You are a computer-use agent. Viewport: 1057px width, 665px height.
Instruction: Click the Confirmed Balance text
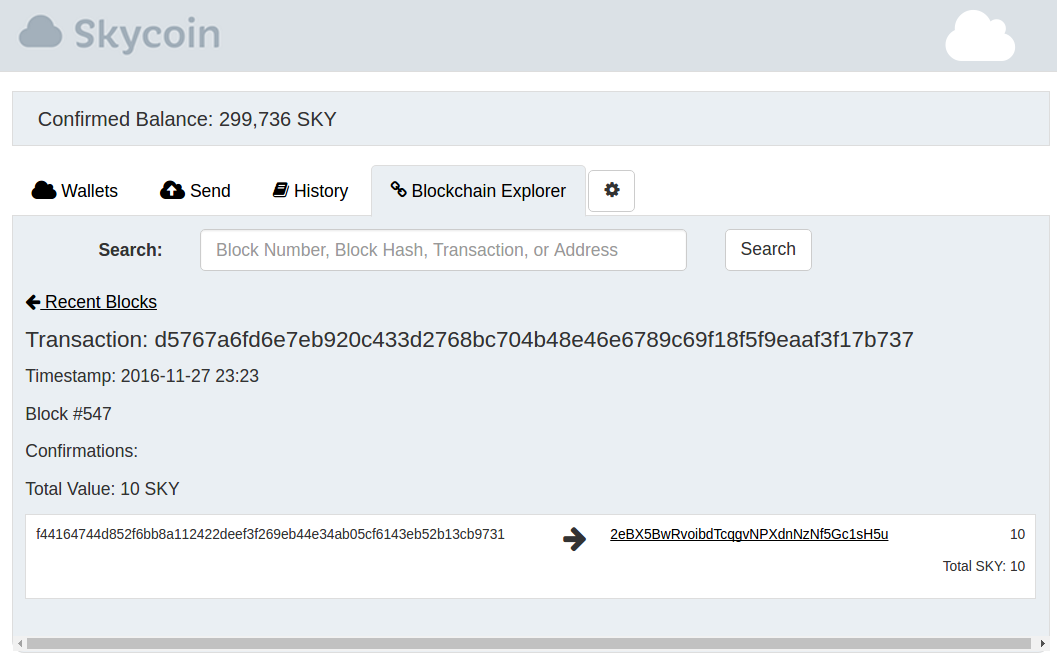pos(187,120)
